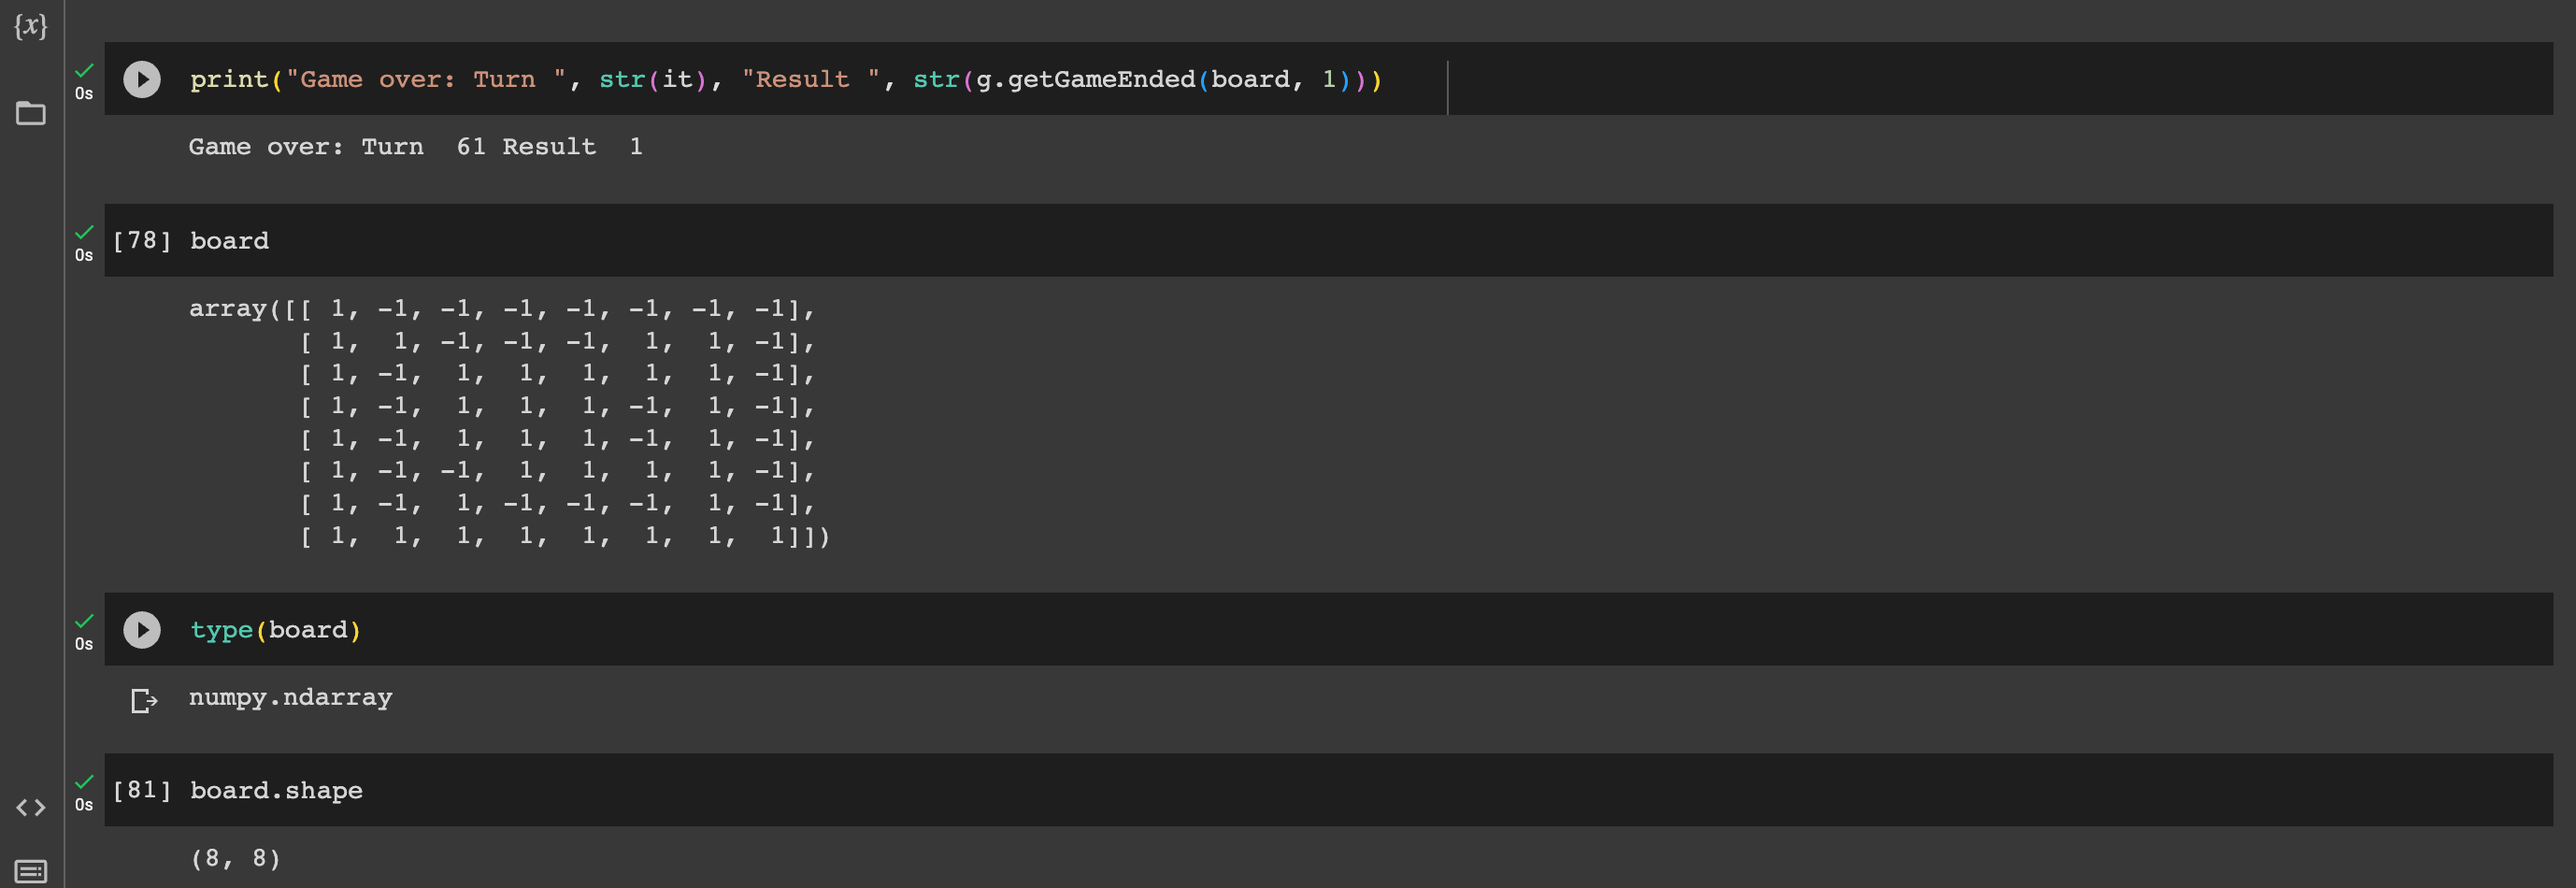Click the green check status of board.shape cell
The height and width of the screenshot is (888, 2576).
pos(84,782)
